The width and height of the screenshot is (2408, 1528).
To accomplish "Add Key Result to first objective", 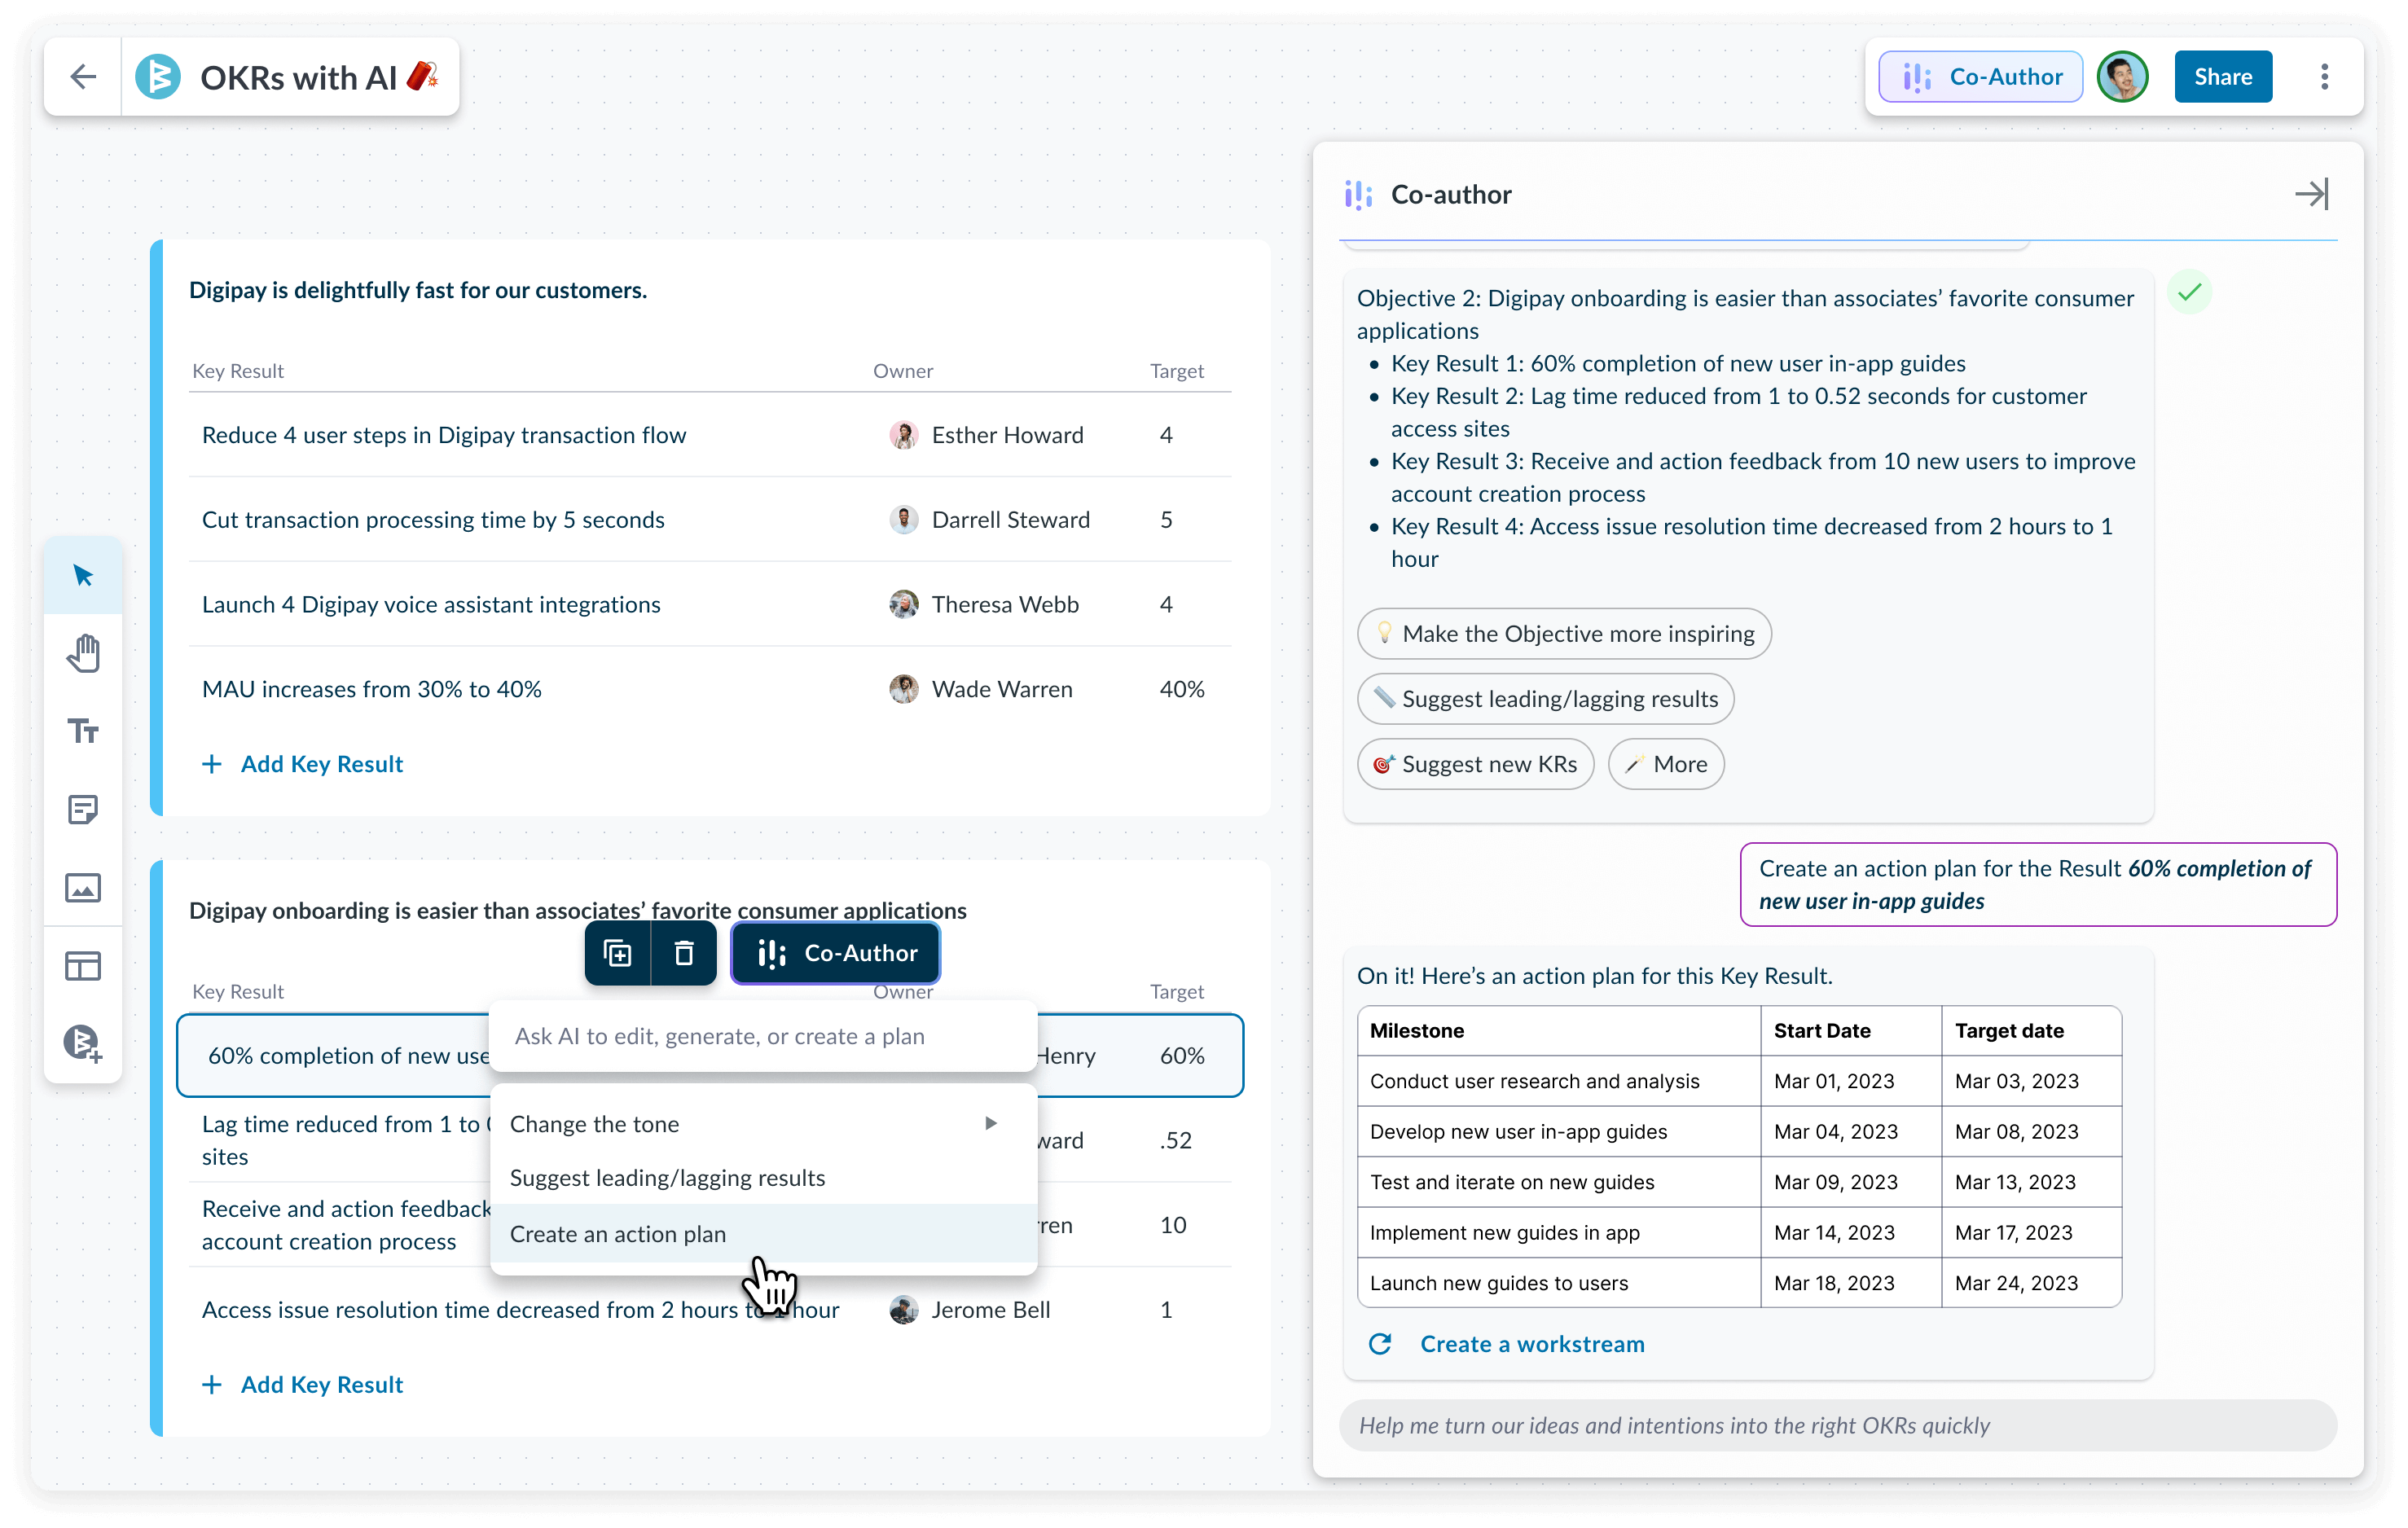I will (303, 764).
